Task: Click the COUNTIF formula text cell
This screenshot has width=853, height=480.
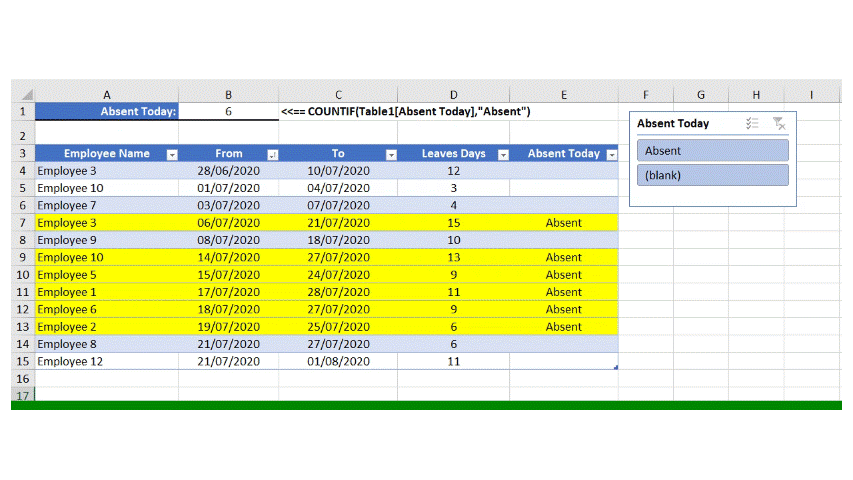Action: tap(405, 112)
